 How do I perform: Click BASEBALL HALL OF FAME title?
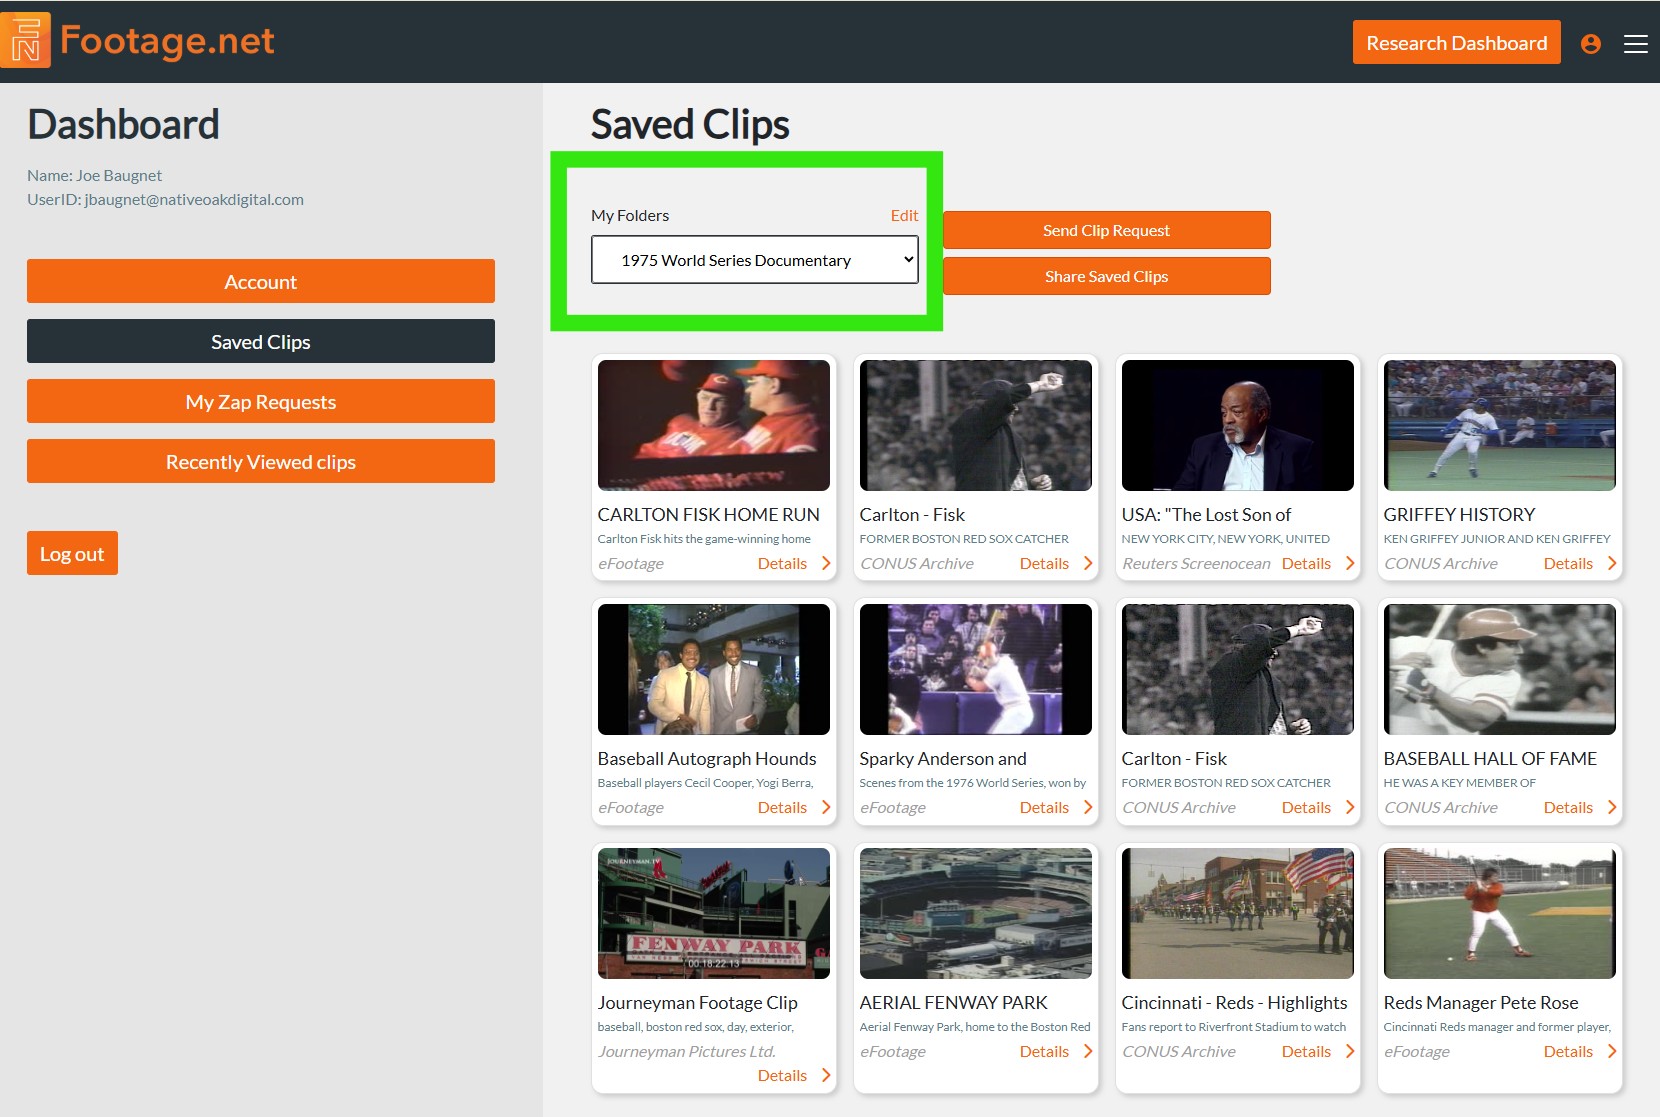[1490, 758]
